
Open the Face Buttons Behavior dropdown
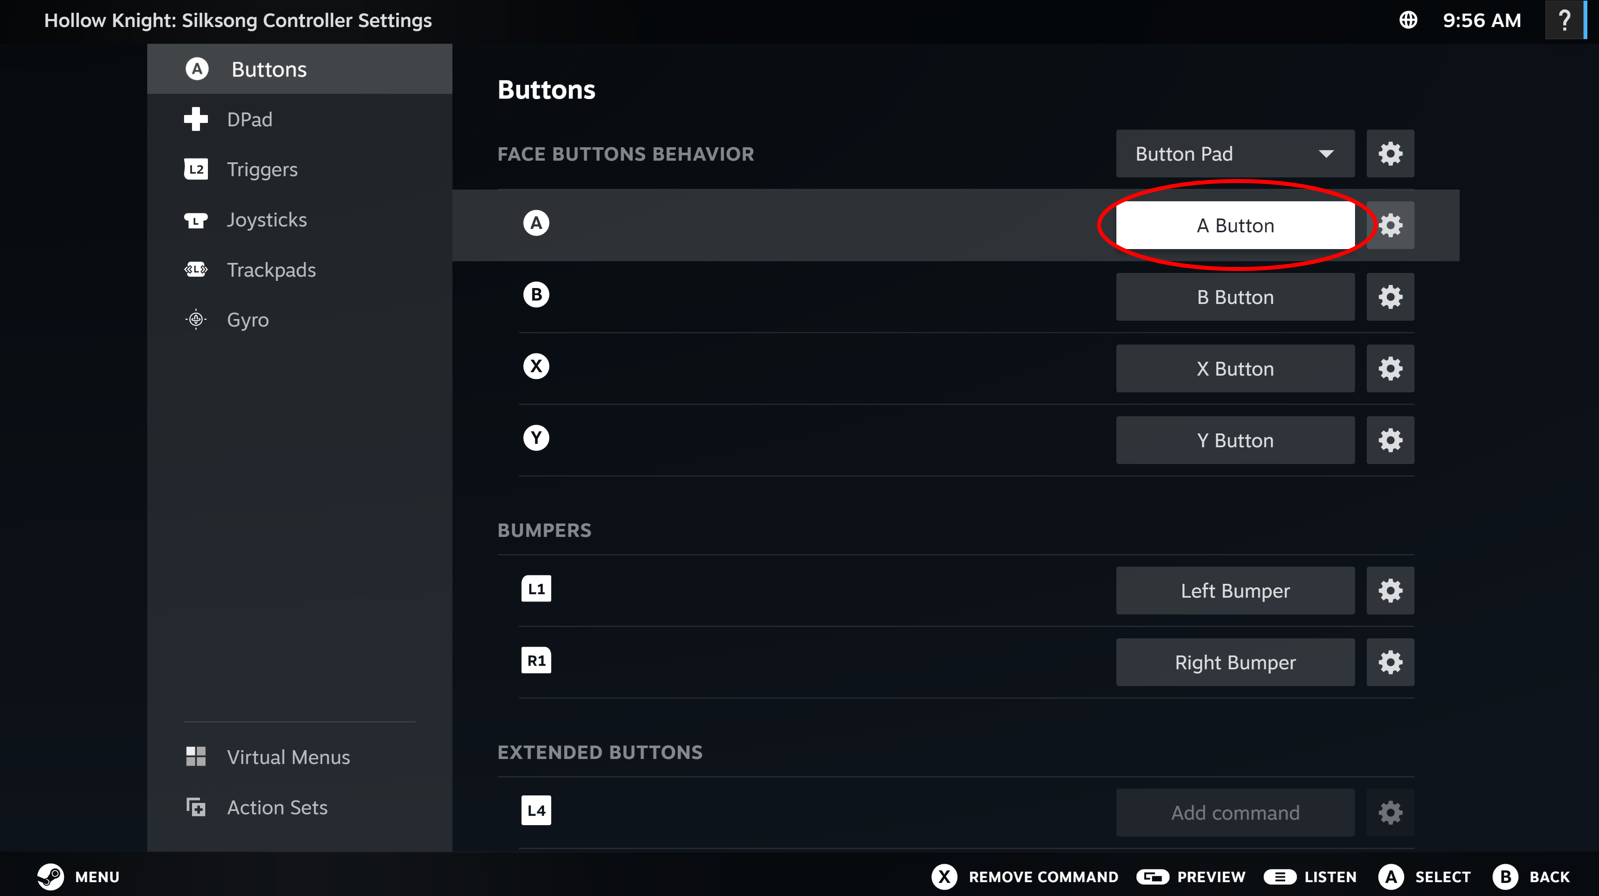1235,154
